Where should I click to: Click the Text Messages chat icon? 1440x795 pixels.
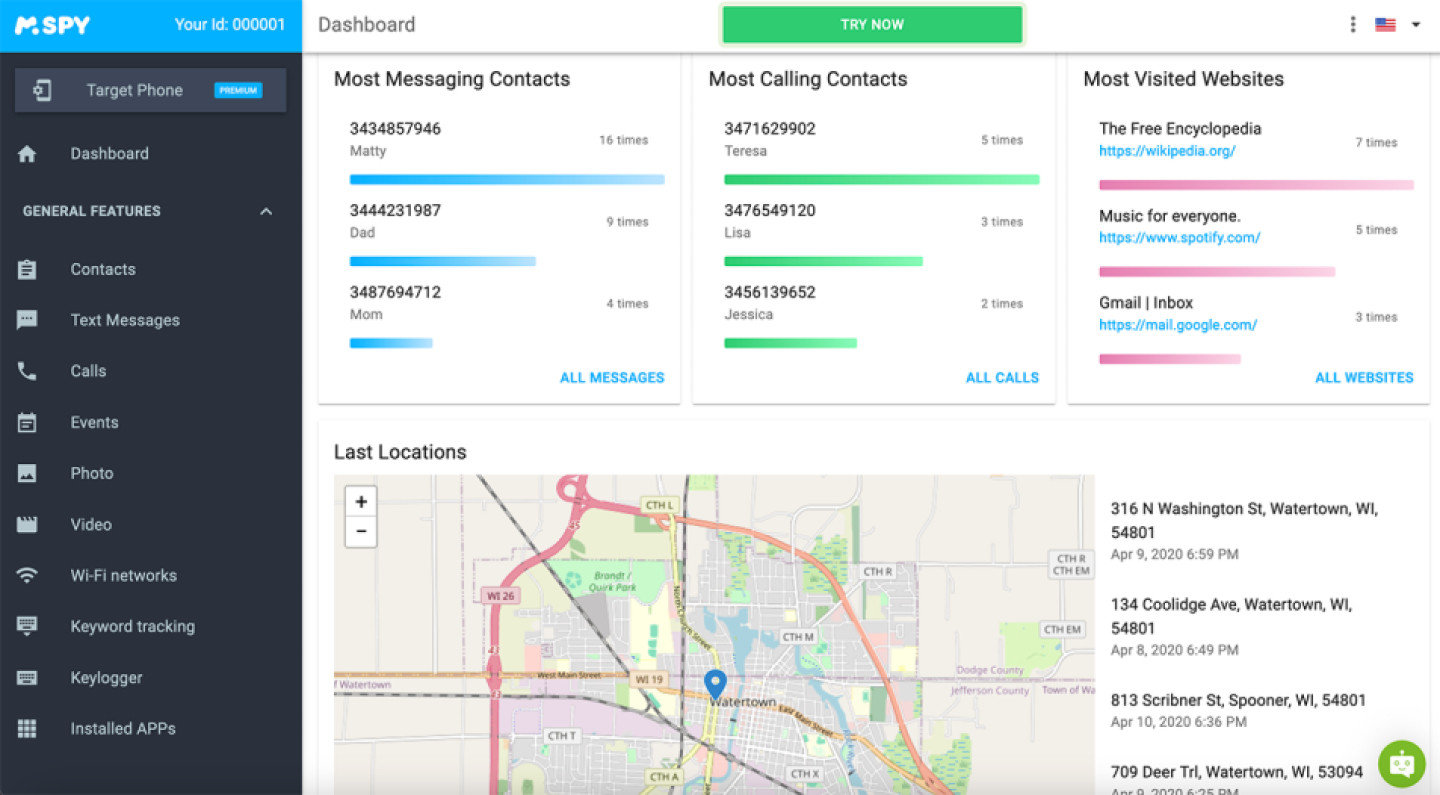tap(27, 320)
